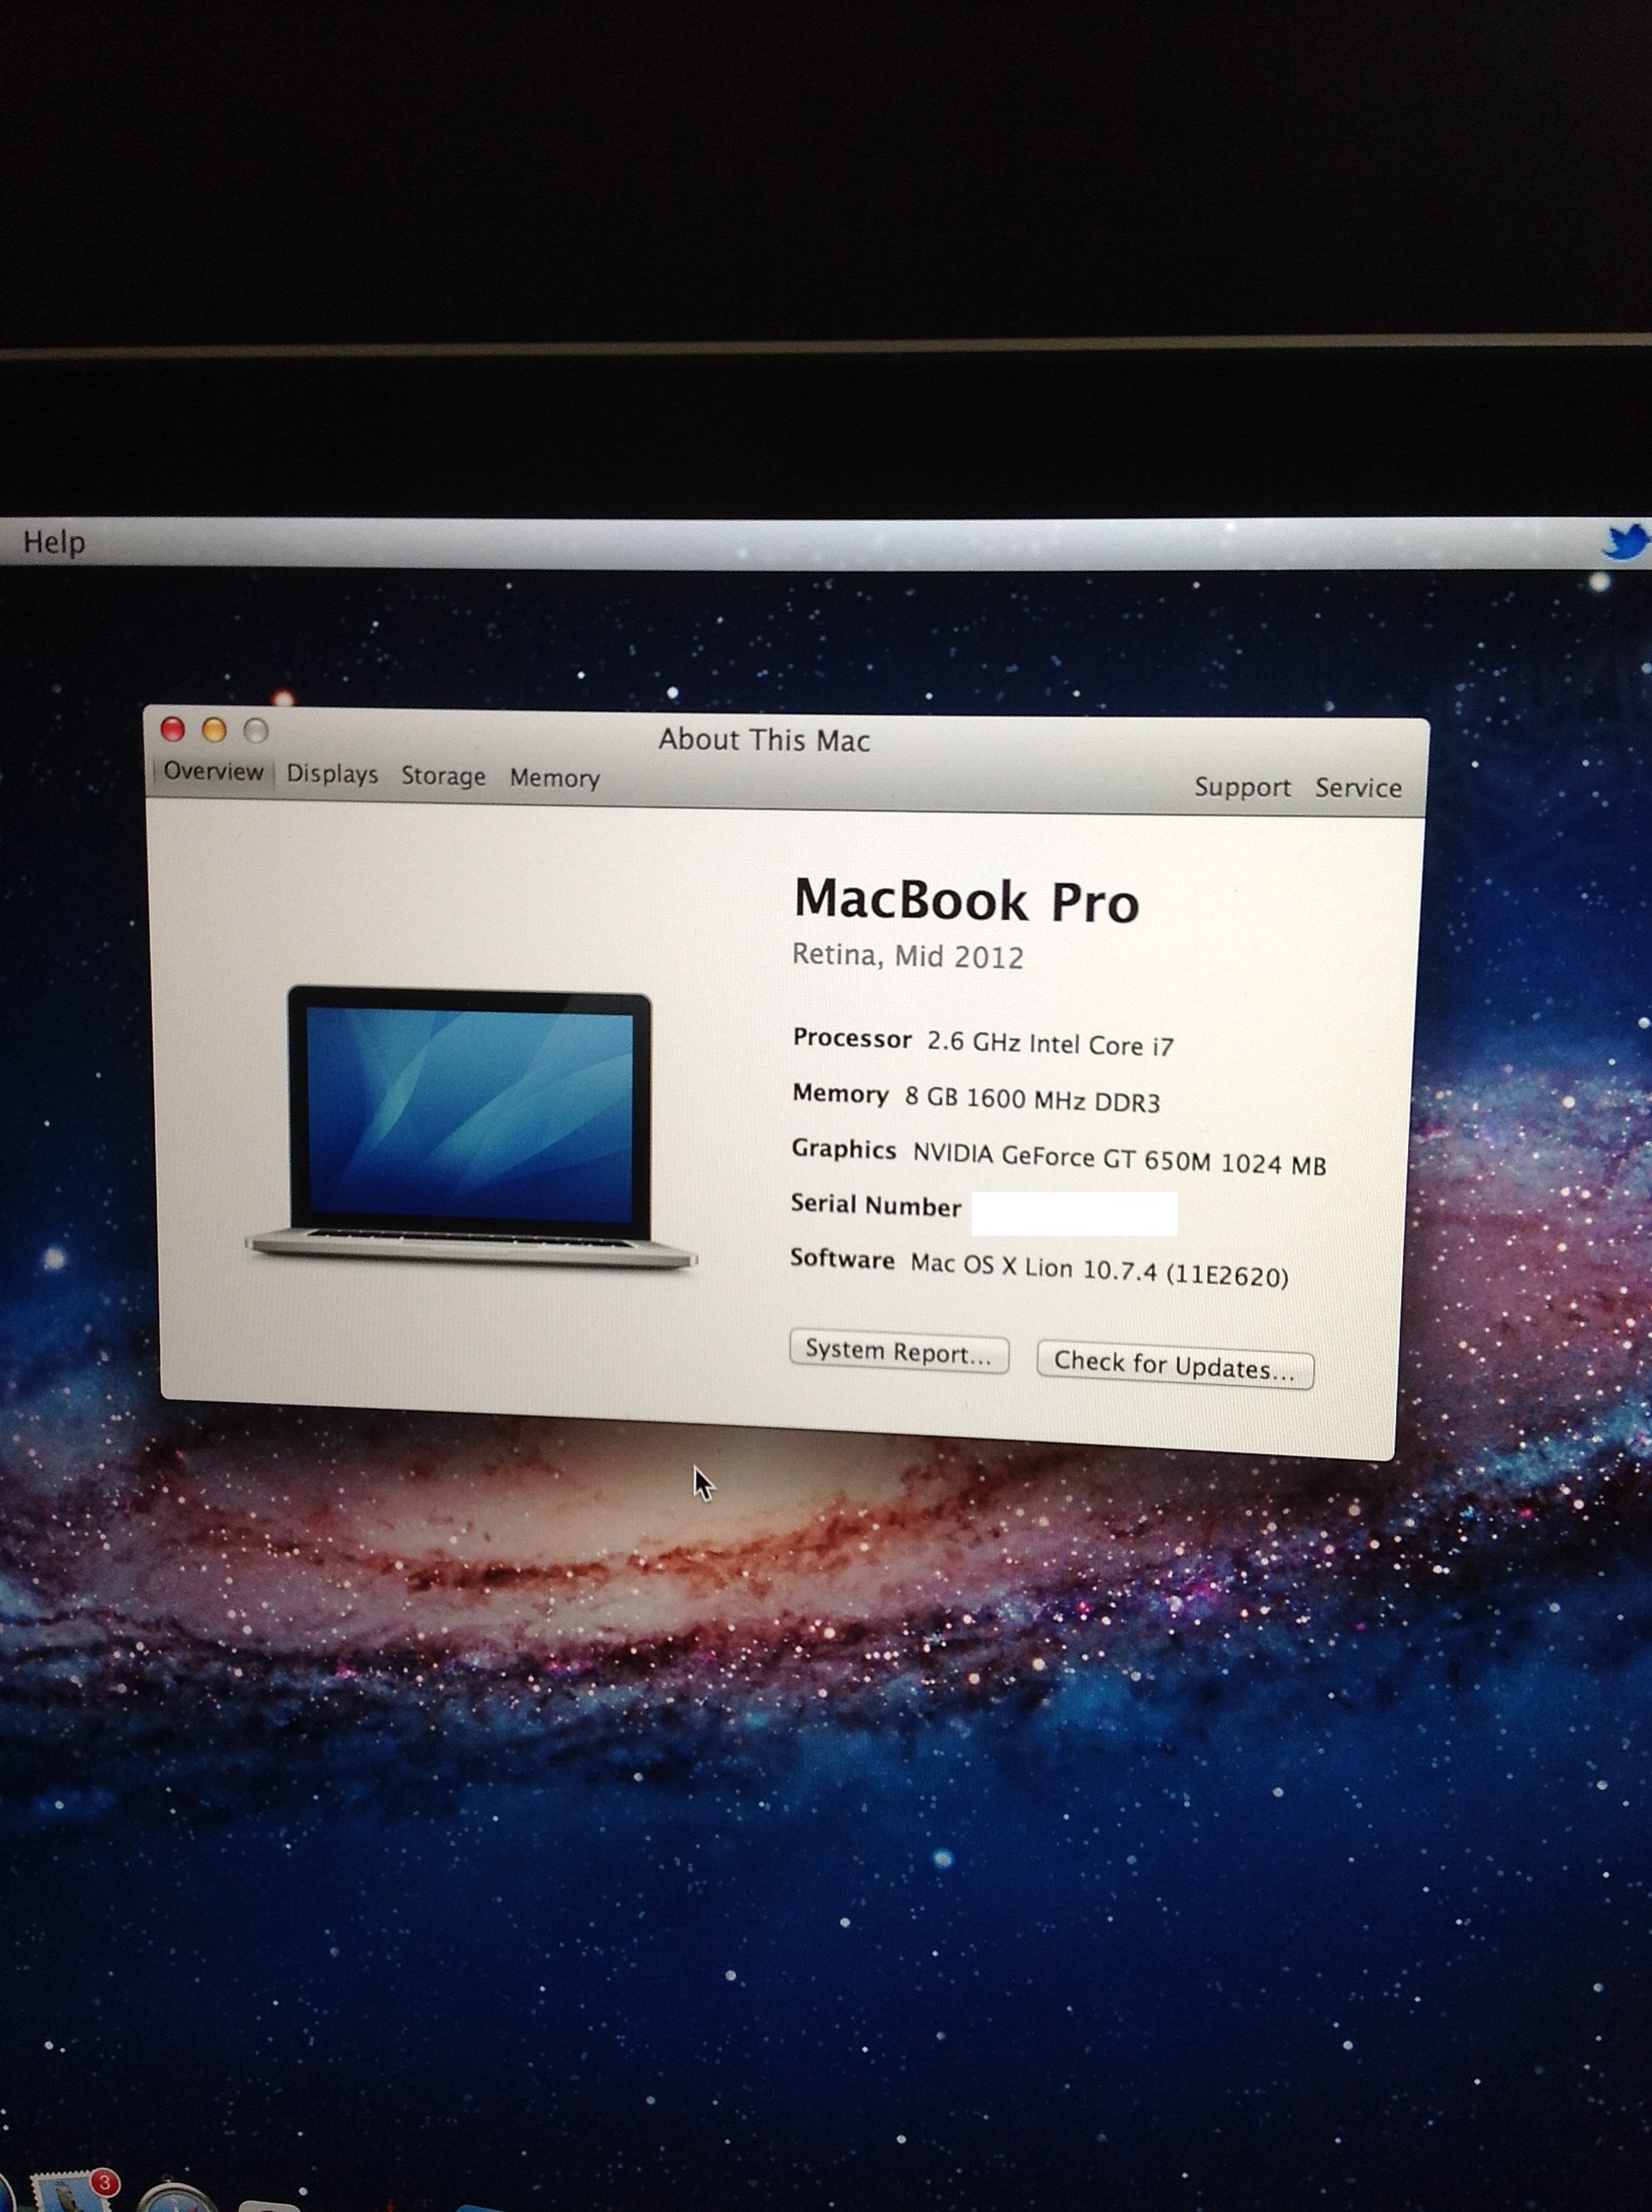Open the Storage tab
This screenshot has width=1652, height=2212.
click(443, 776)
